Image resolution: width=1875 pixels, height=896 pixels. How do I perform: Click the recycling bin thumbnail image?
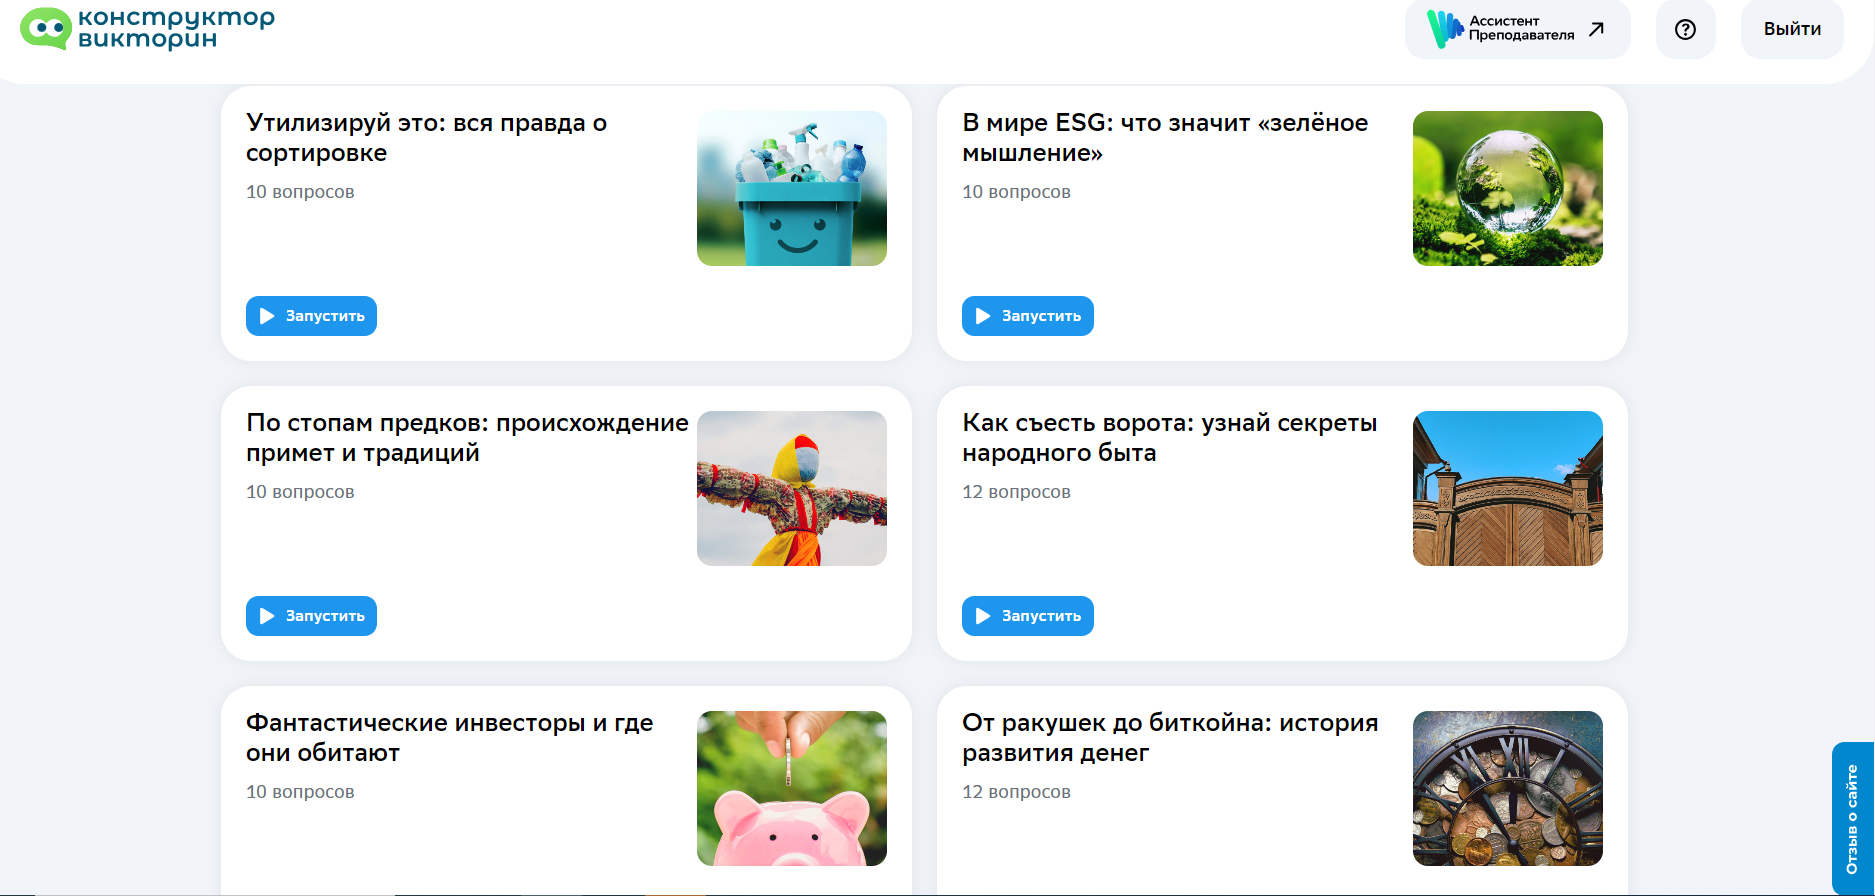(x=792, y=188)
